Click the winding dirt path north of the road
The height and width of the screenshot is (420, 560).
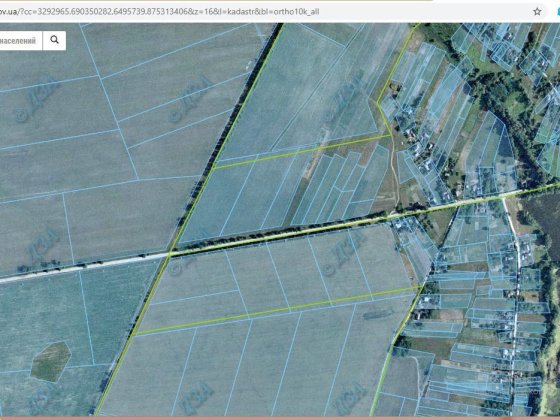point(394,168)
